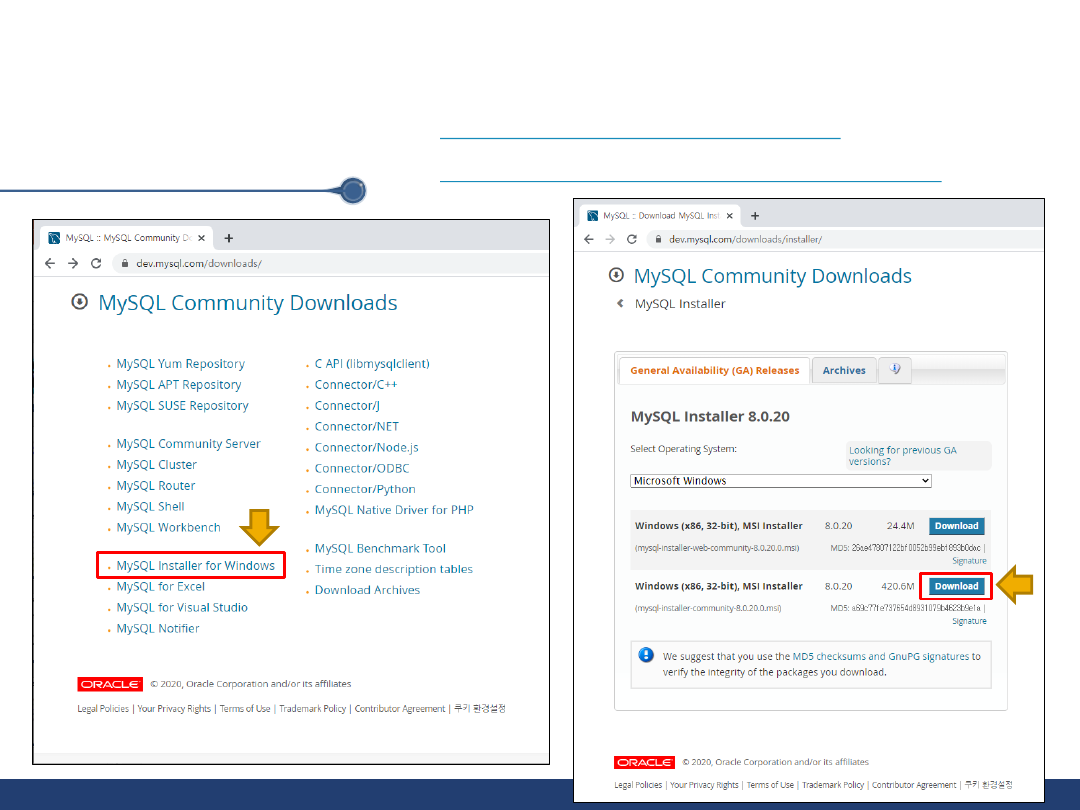The width and height of the screenshot is (1080, 810).
Task: Download the 24.4M web MSI installer
Action: click(x=956, y=526)
